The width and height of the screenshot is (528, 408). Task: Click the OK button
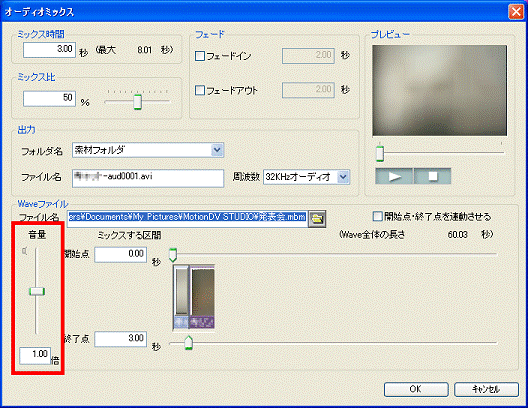(416, 389)
